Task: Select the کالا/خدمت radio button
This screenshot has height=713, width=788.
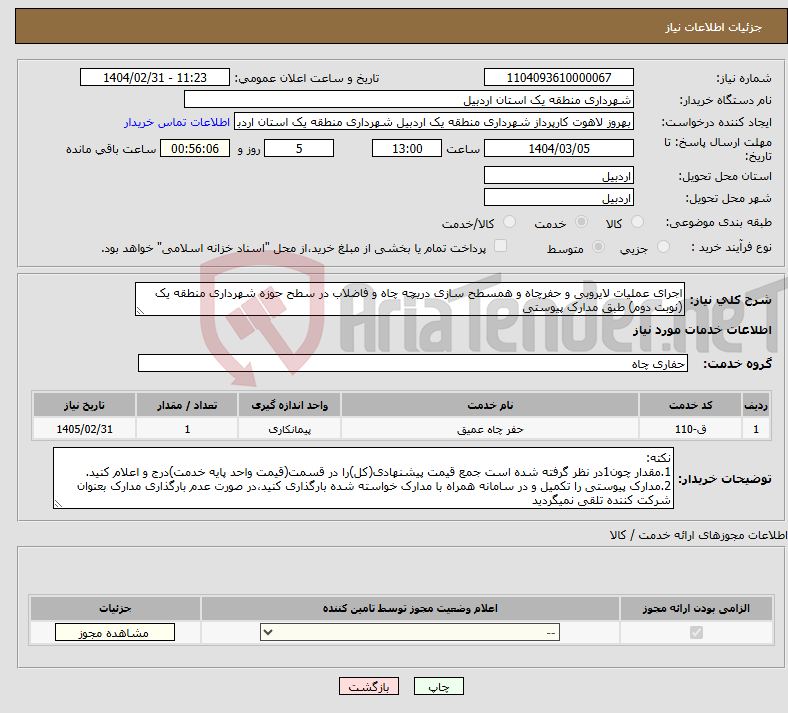Action: (x=510, y=222)
